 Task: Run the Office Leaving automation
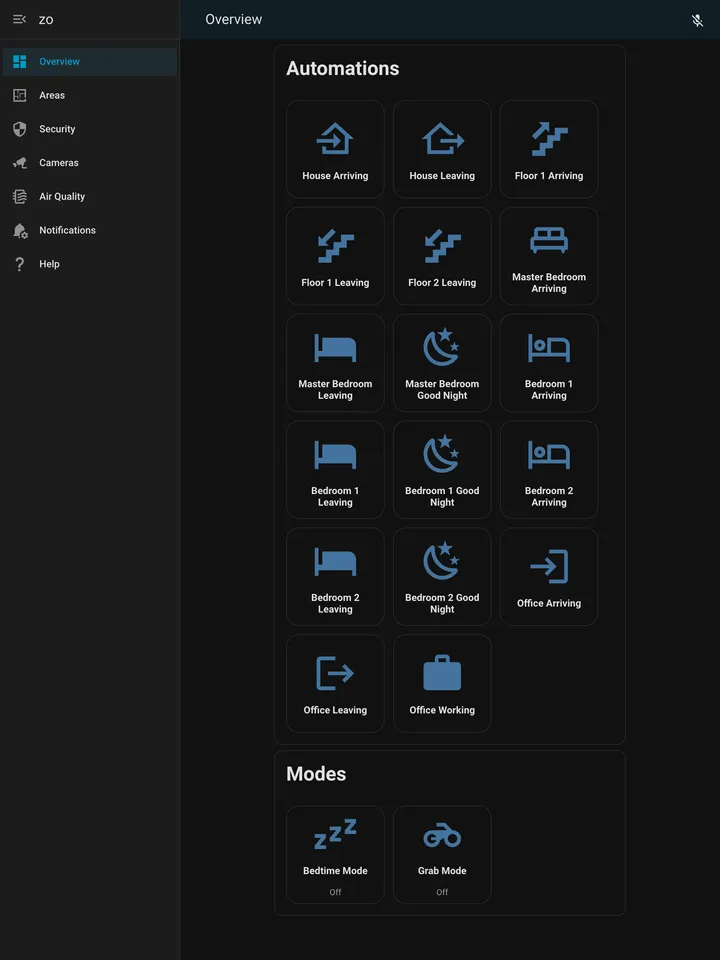[335, 683]
